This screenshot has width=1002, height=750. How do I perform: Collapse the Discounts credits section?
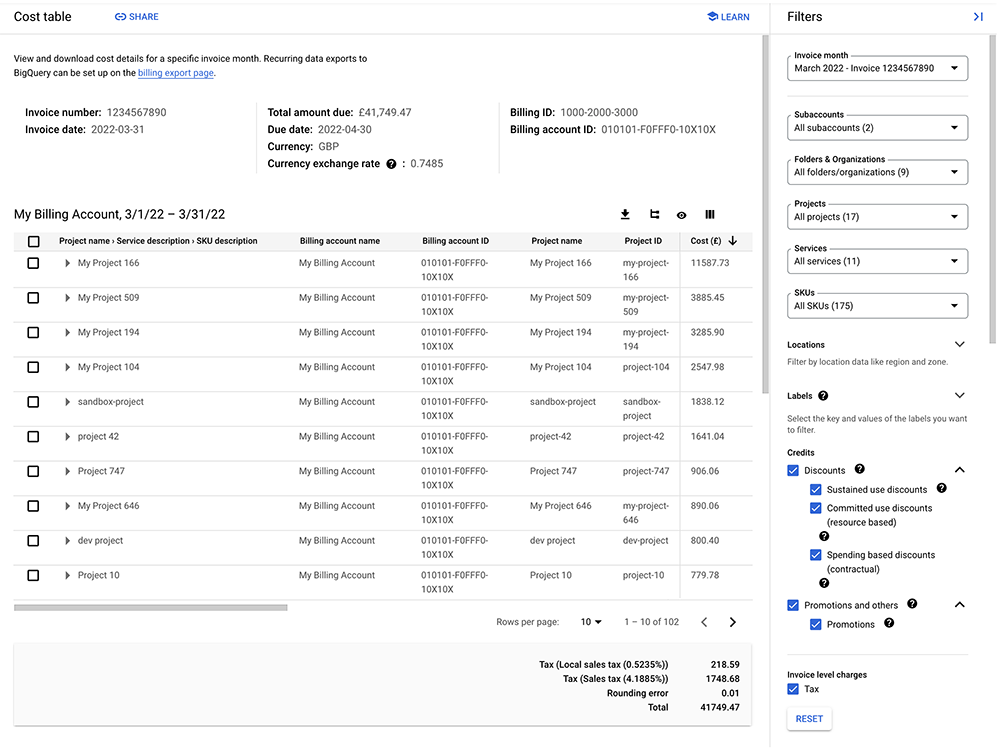[x=959, y=470]
